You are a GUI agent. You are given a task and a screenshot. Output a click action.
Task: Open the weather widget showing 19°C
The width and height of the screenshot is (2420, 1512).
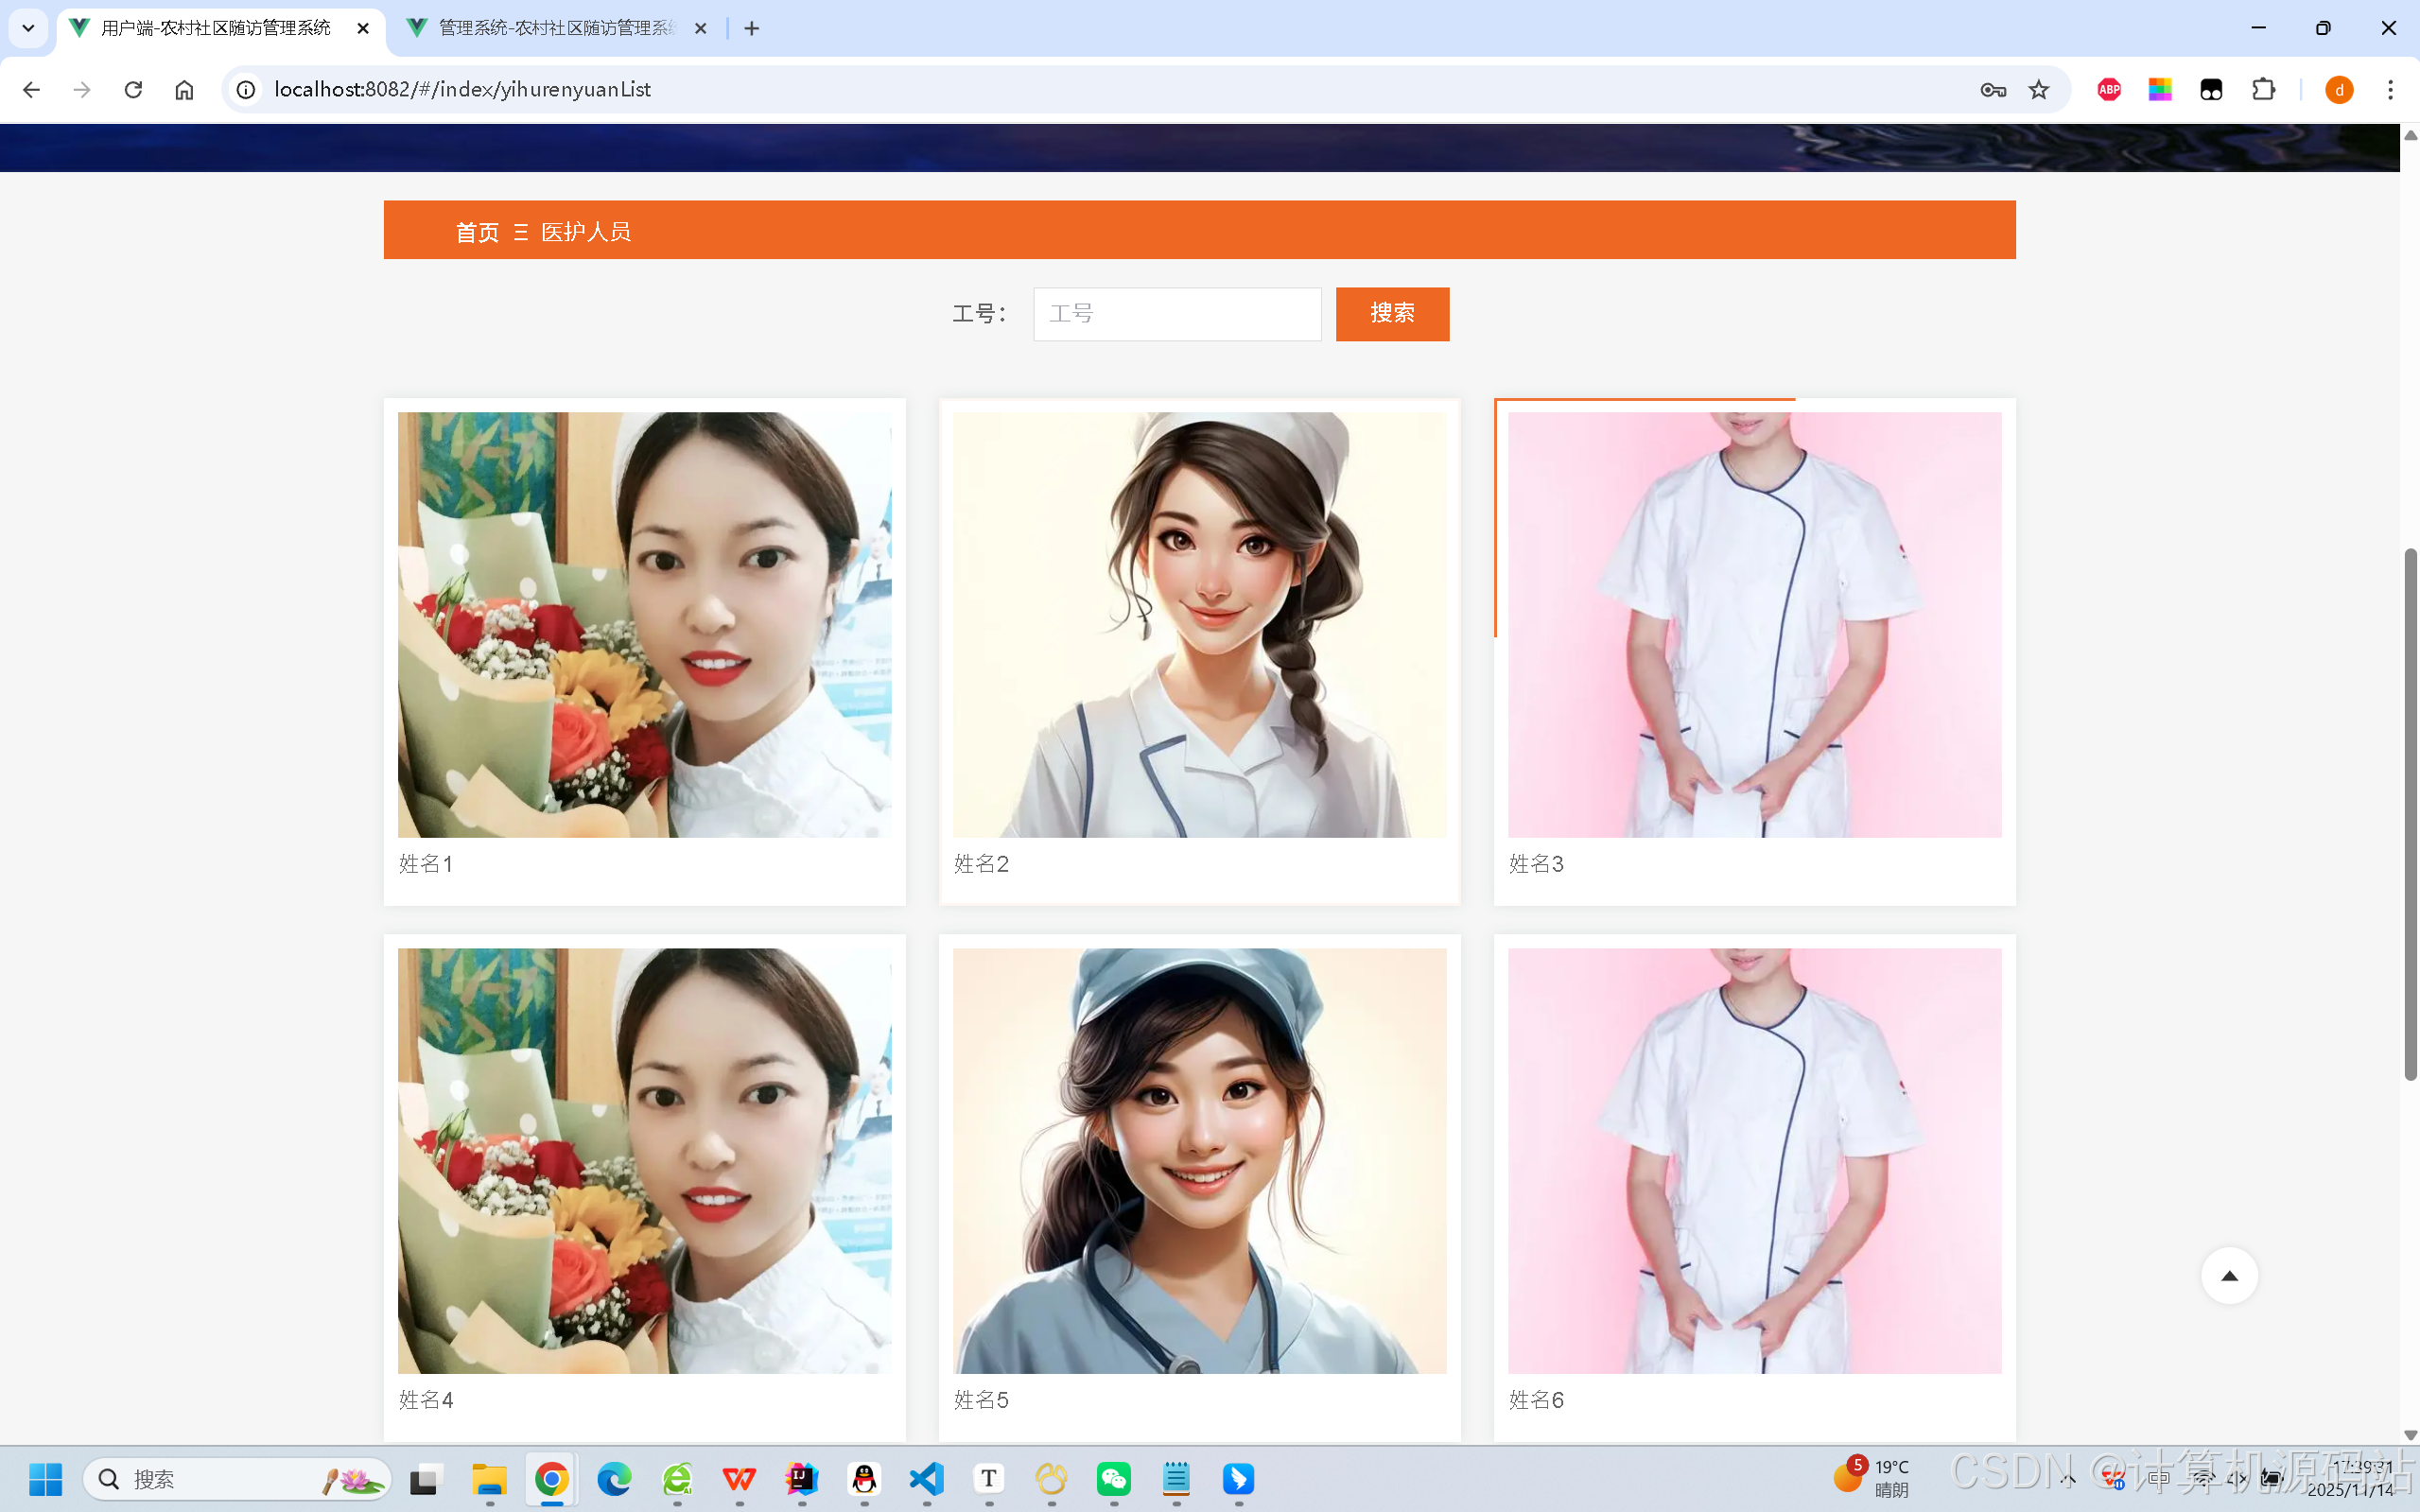click(x=1872, y=1478)
